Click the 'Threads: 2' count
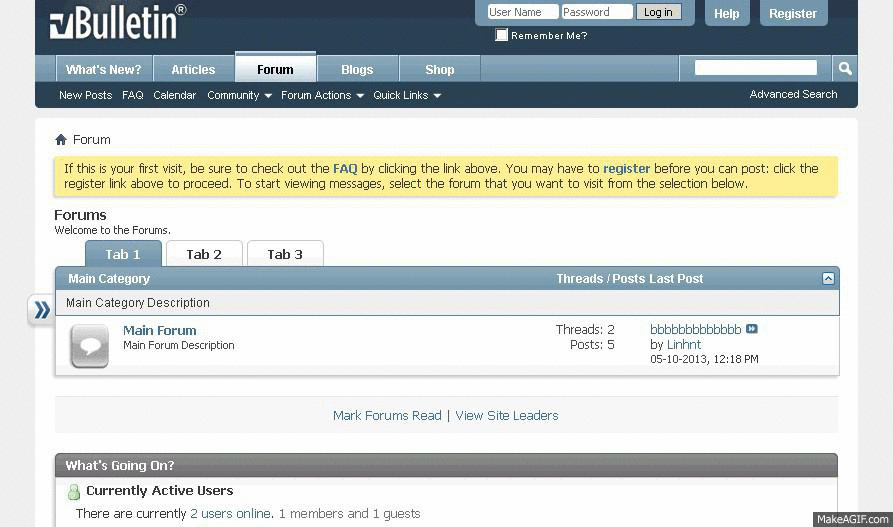893x527 pixels. pos(585,329)
